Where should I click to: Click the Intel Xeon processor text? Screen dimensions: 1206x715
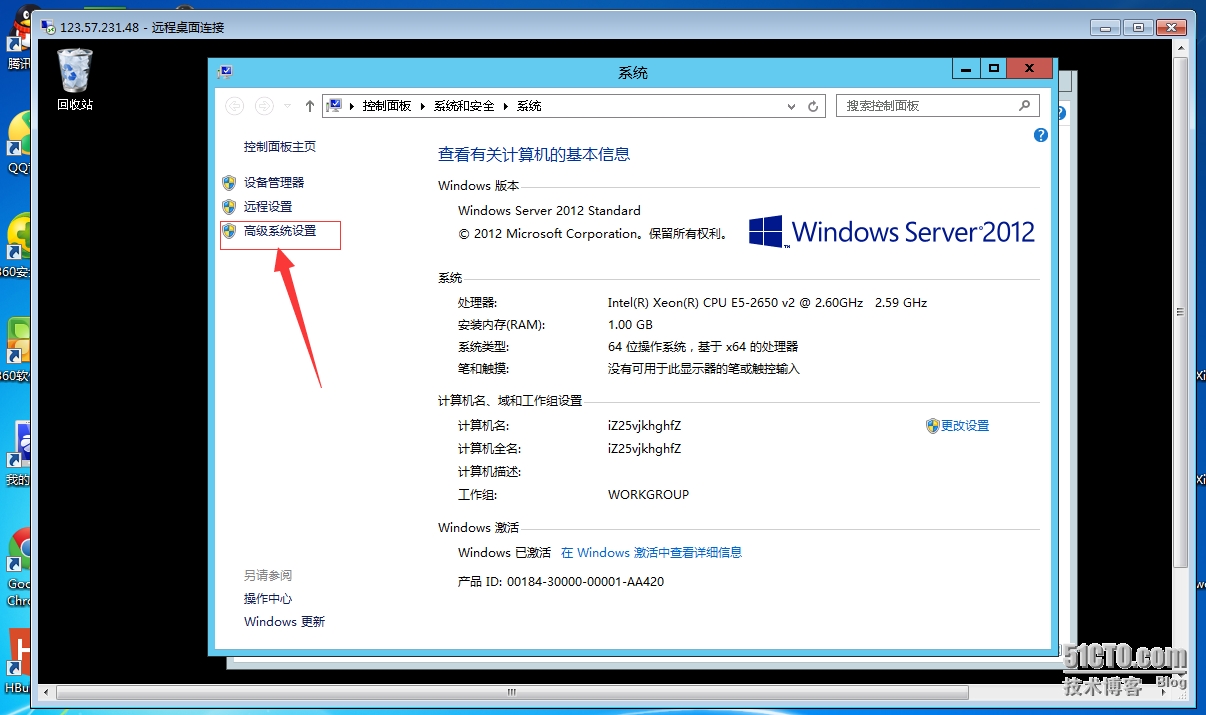(767, 302)
